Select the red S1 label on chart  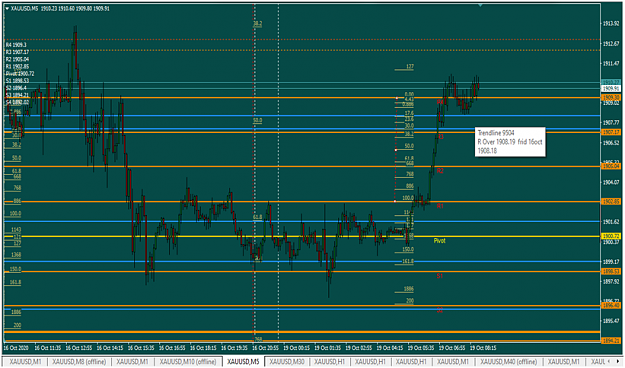pyautogui.click(x=439, y=276)
